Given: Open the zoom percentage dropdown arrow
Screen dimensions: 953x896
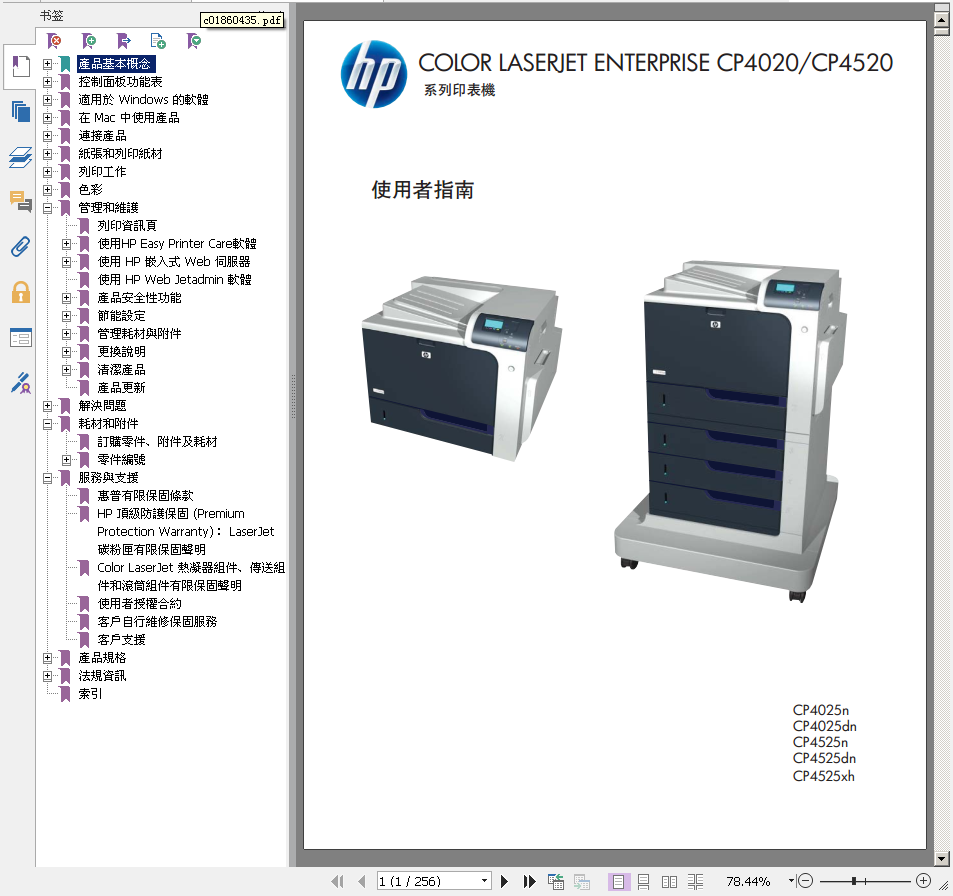Looking at the screenshot, I should 791,880.
